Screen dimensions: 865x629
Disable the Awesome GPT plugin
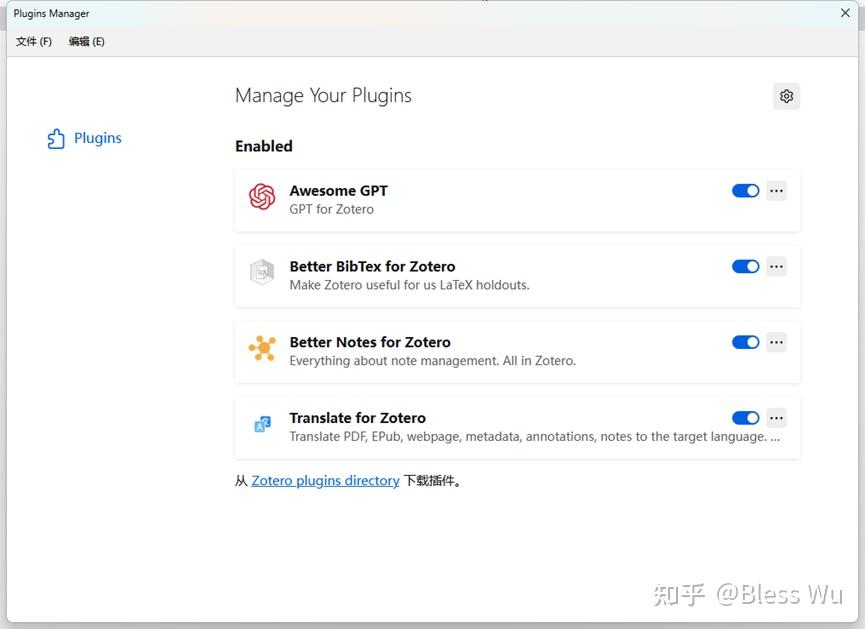(745, 190)
